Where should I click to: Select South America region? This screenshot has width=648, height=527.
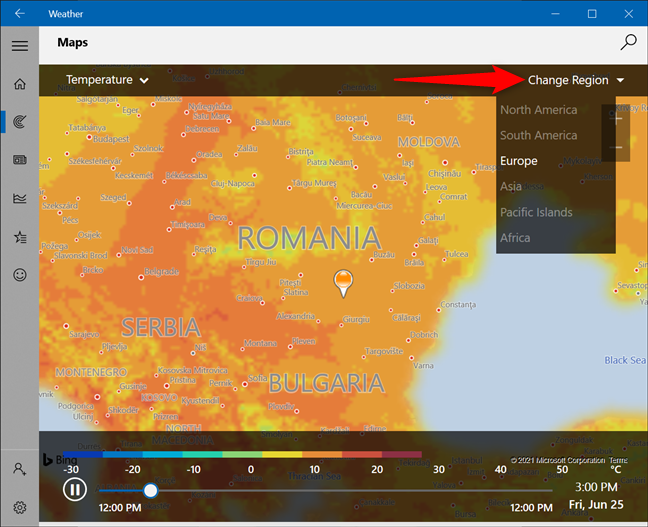coord(538,136)
